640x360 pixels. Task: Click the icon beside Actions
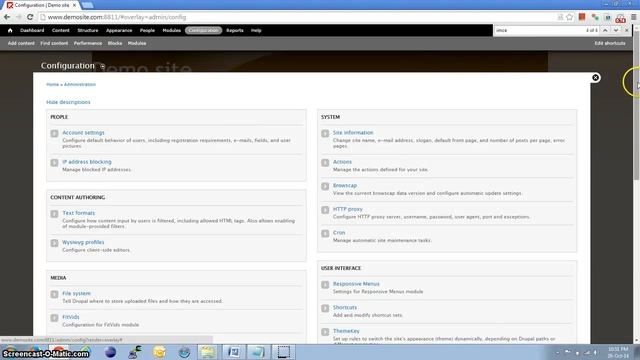(325, 163)
